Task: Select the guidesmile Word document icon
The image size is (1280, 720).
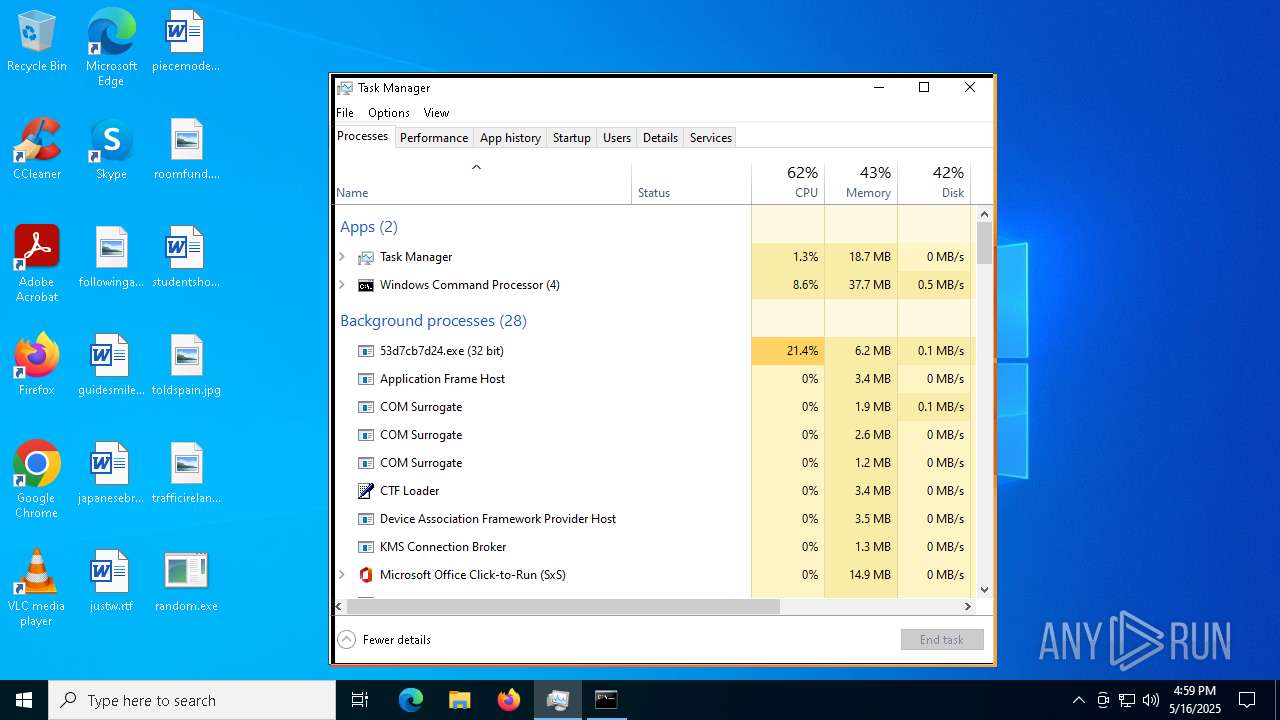Action: click(111, 366)
